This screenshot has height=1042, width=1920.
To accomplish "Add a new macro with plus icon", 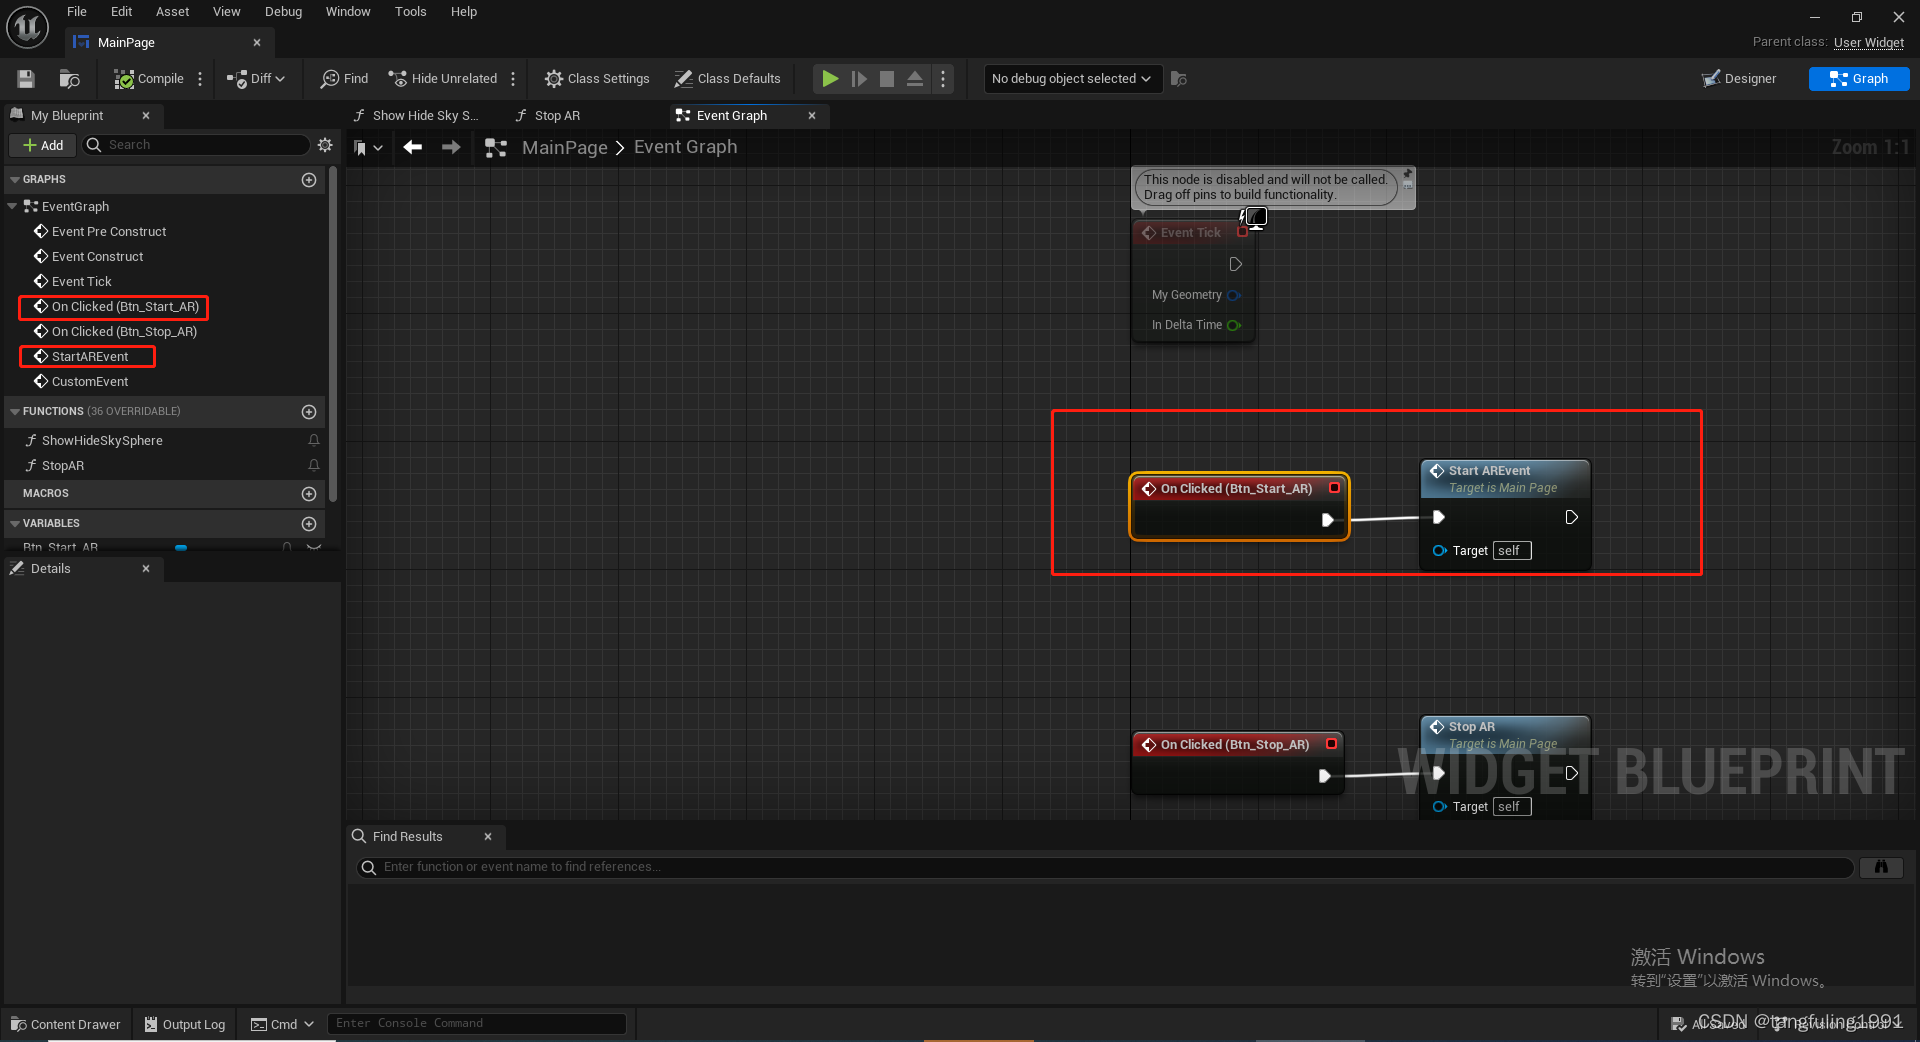I will (309, 494).
